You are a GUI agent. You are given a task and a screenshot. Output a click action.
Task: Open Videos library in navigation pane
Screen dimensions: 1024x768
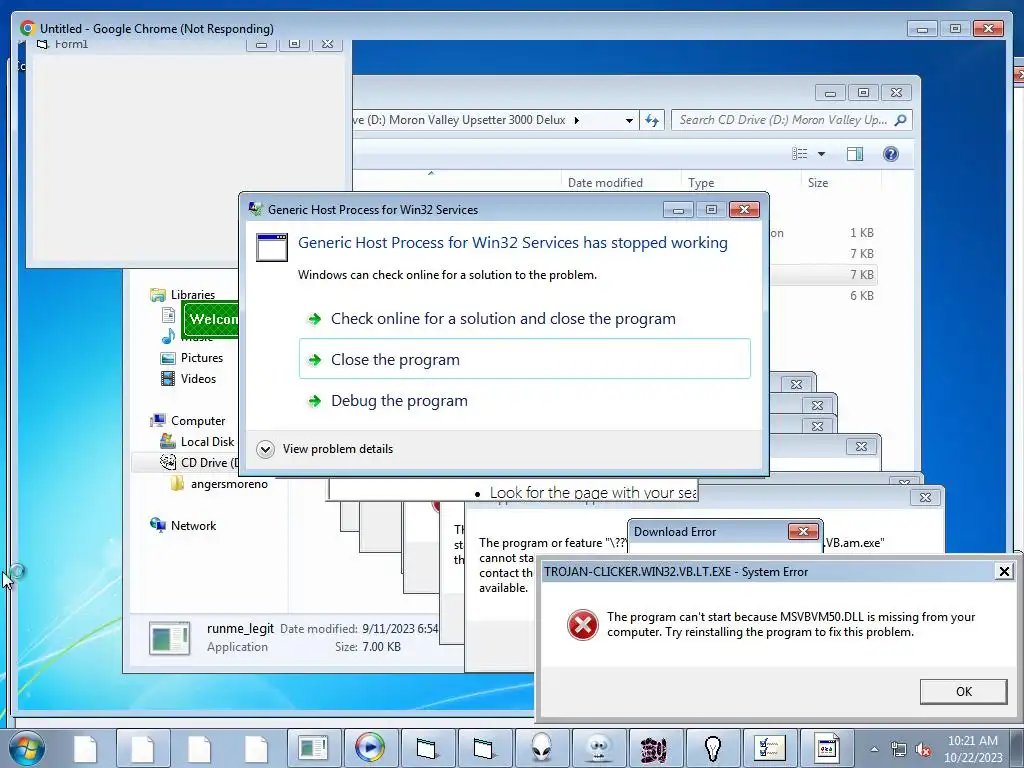pos(198,379)
